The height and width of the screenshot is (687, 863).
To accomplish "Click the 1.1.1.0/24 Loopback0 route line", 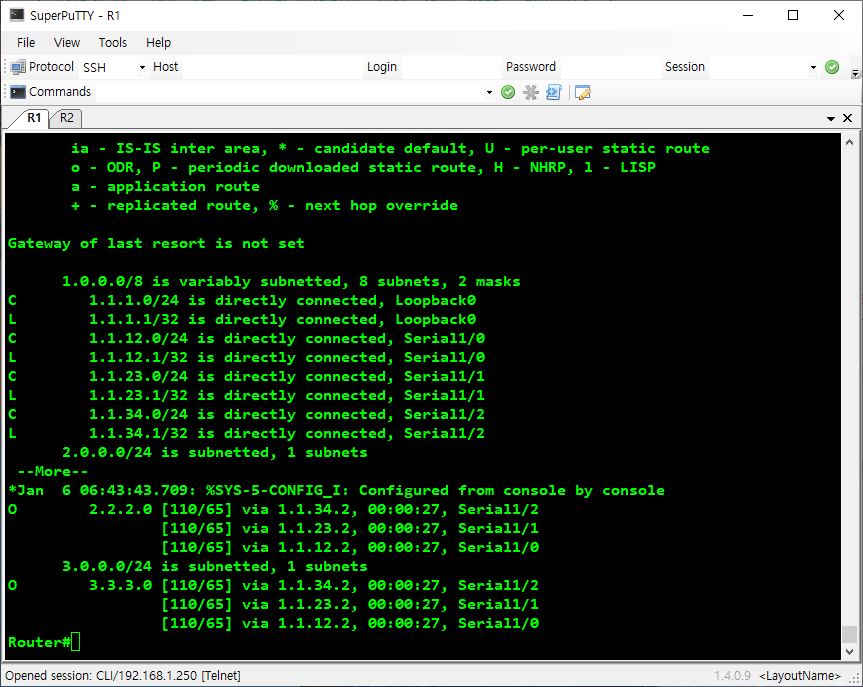I will (x=242, y=301).
